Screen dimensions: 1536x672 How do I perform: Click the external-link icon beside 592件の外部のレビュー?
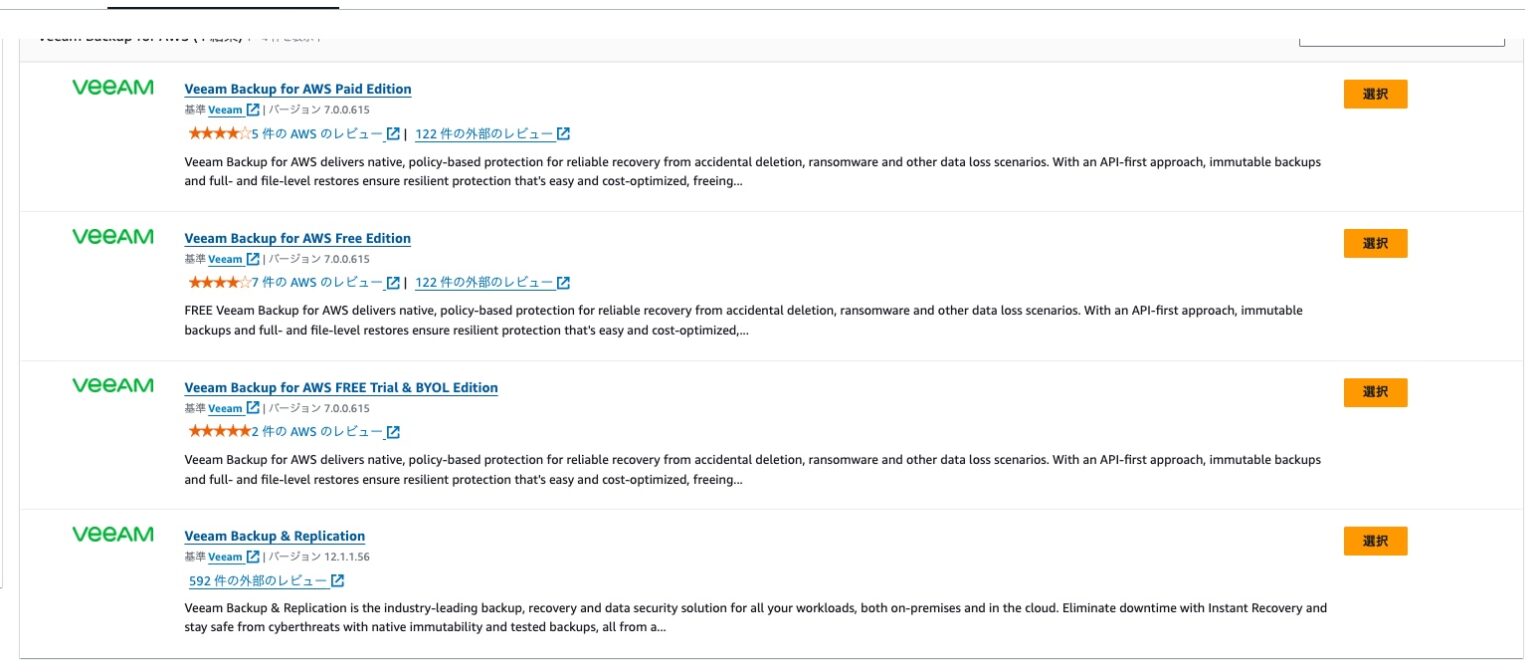coord(339,580)
